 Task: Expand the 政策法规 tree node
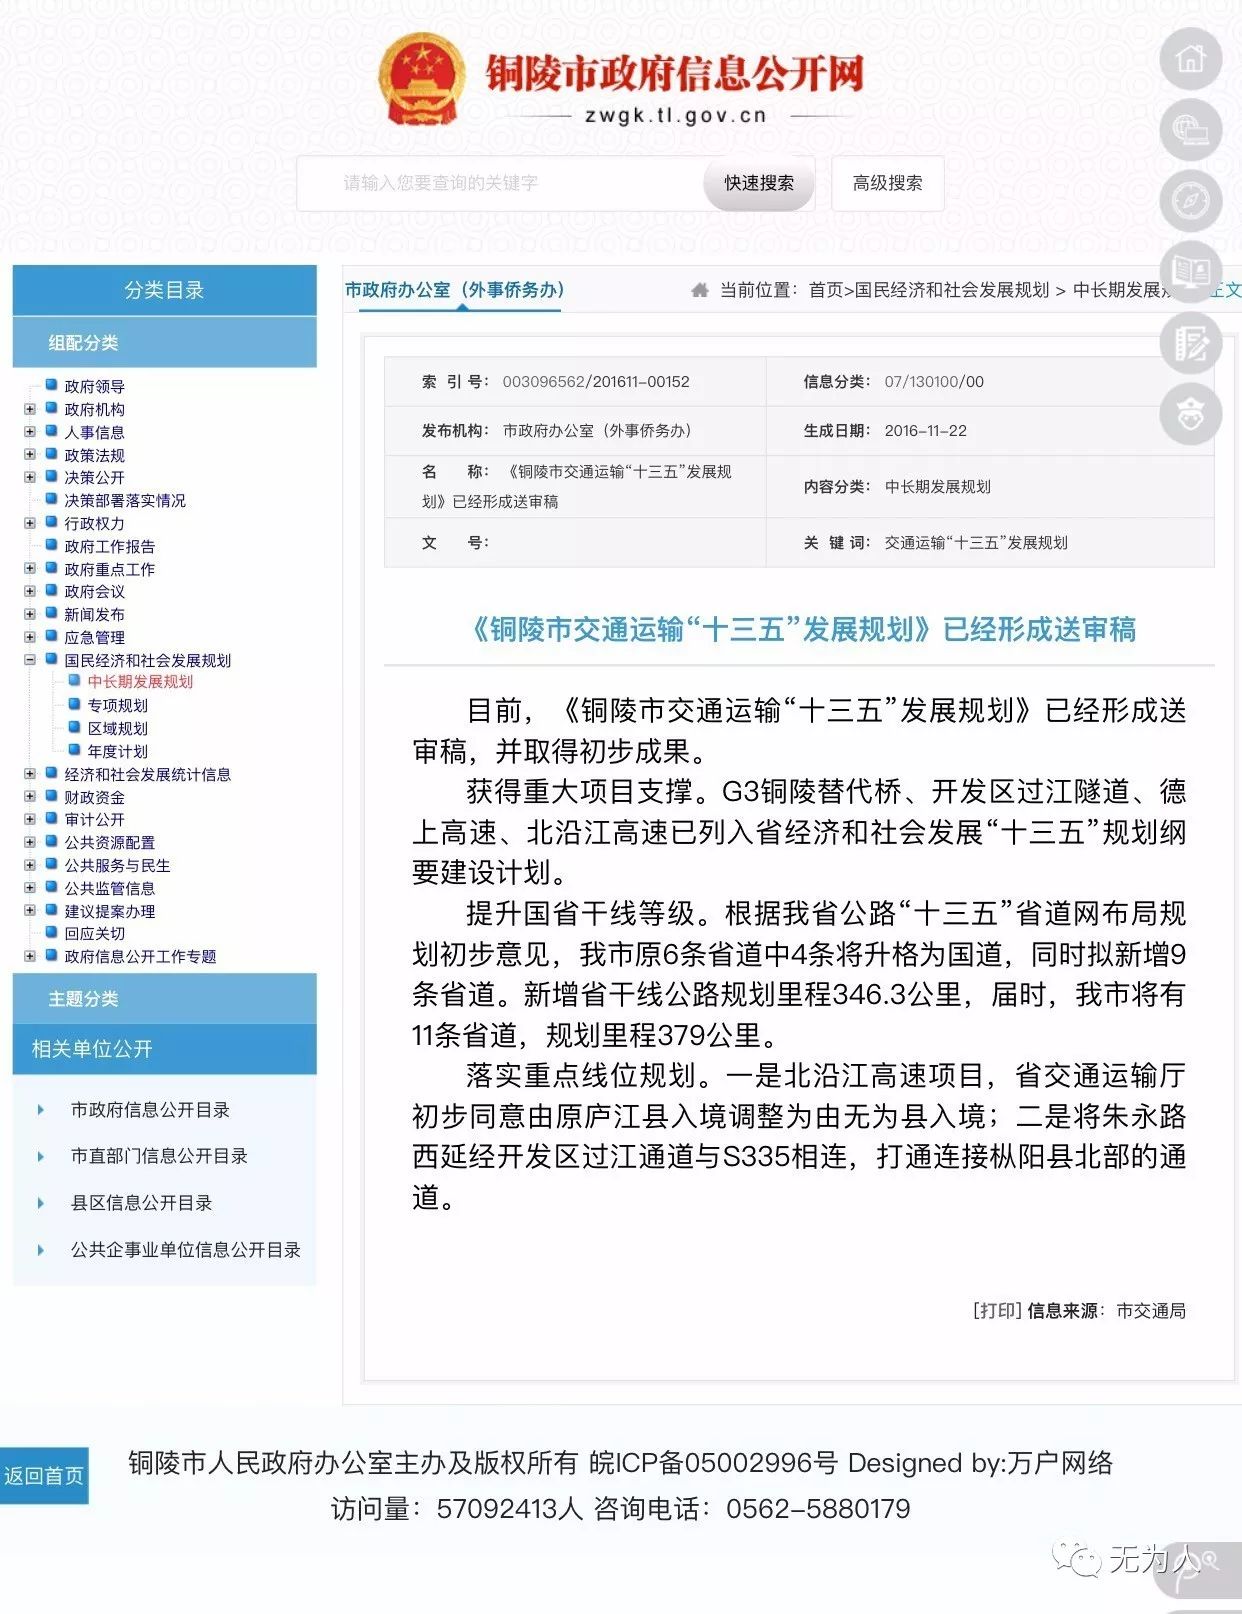coord(30,455)
